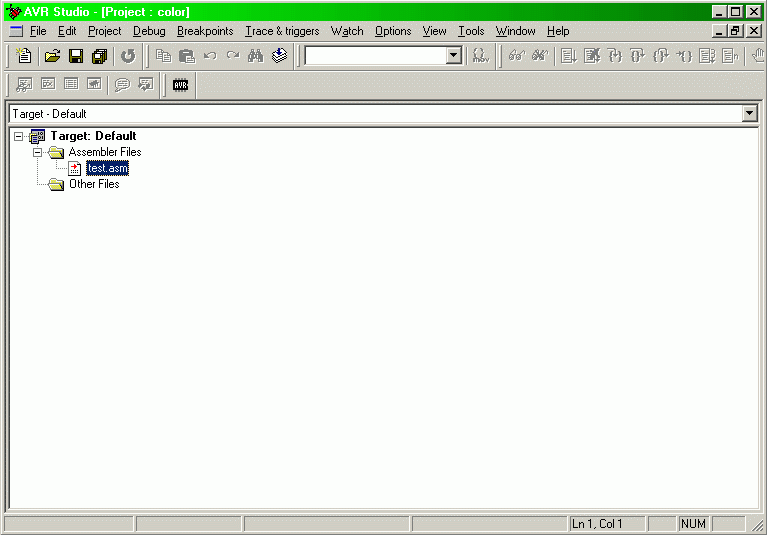The width and height of the screenshot is (767, 535).
Task: Click the circular reload arrow icon
Action: coord(128,56)
